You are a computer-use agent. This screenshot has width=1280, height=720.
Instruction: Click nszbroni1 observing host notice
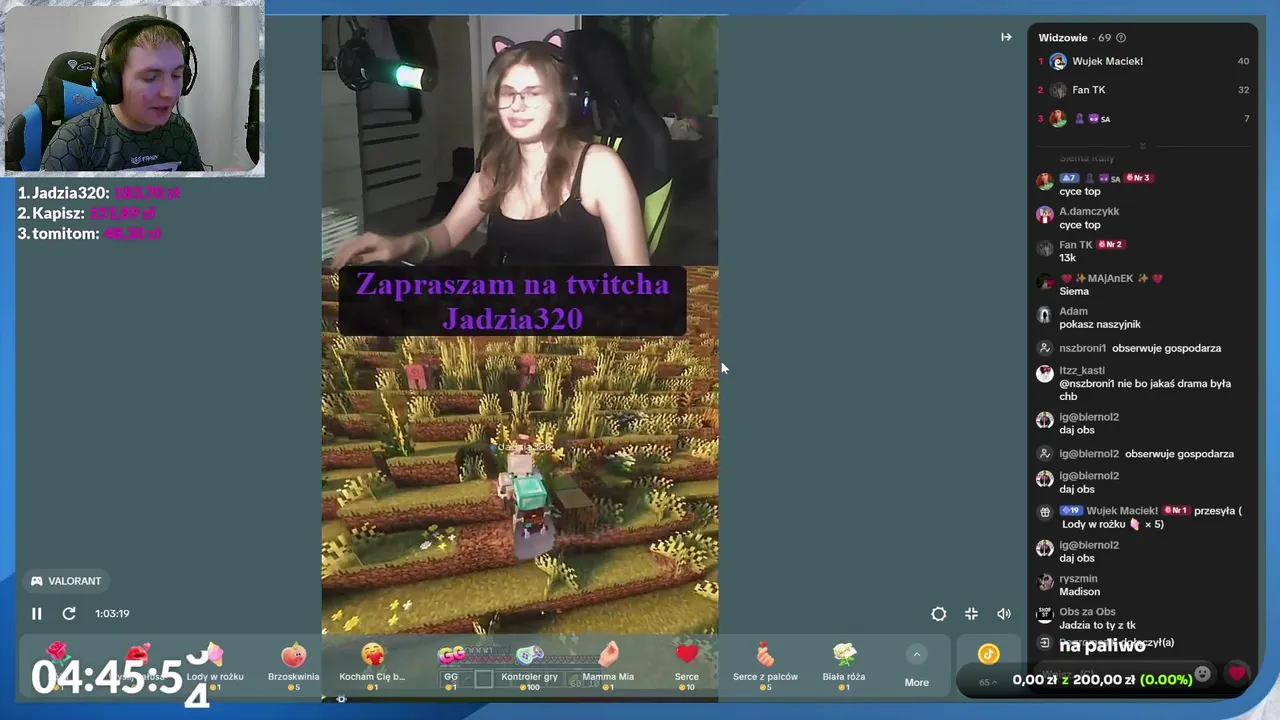tap(1140, 348)
